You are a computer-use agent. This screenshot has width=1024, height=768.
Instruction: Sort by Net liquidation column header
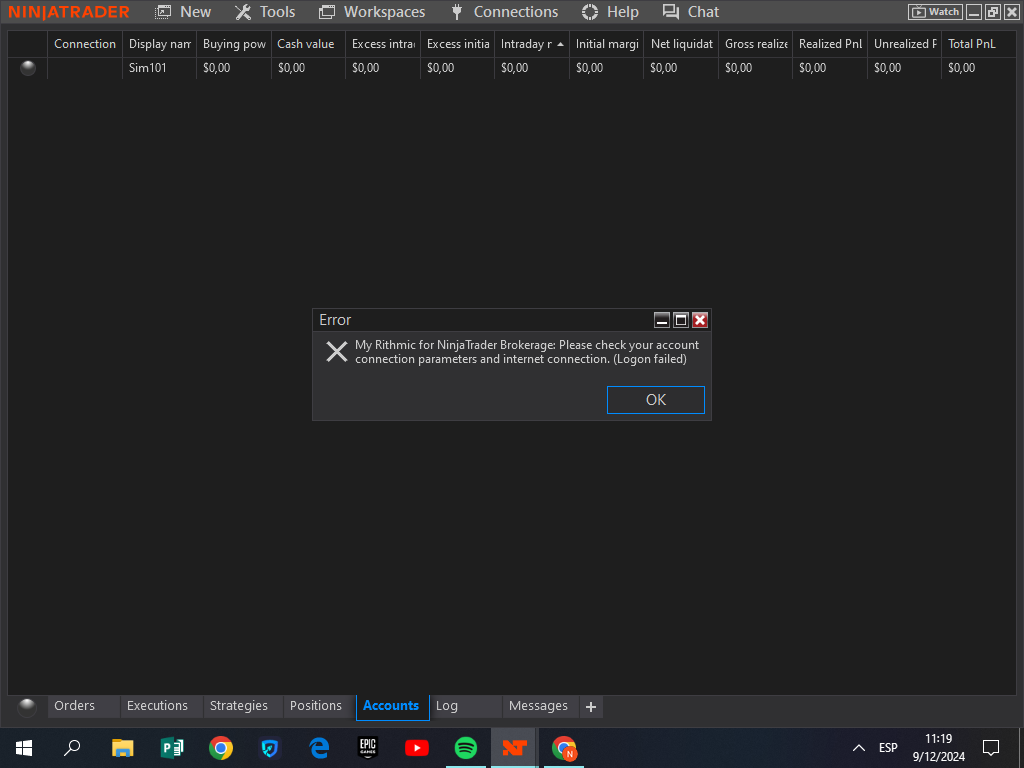tap(681, 44)
